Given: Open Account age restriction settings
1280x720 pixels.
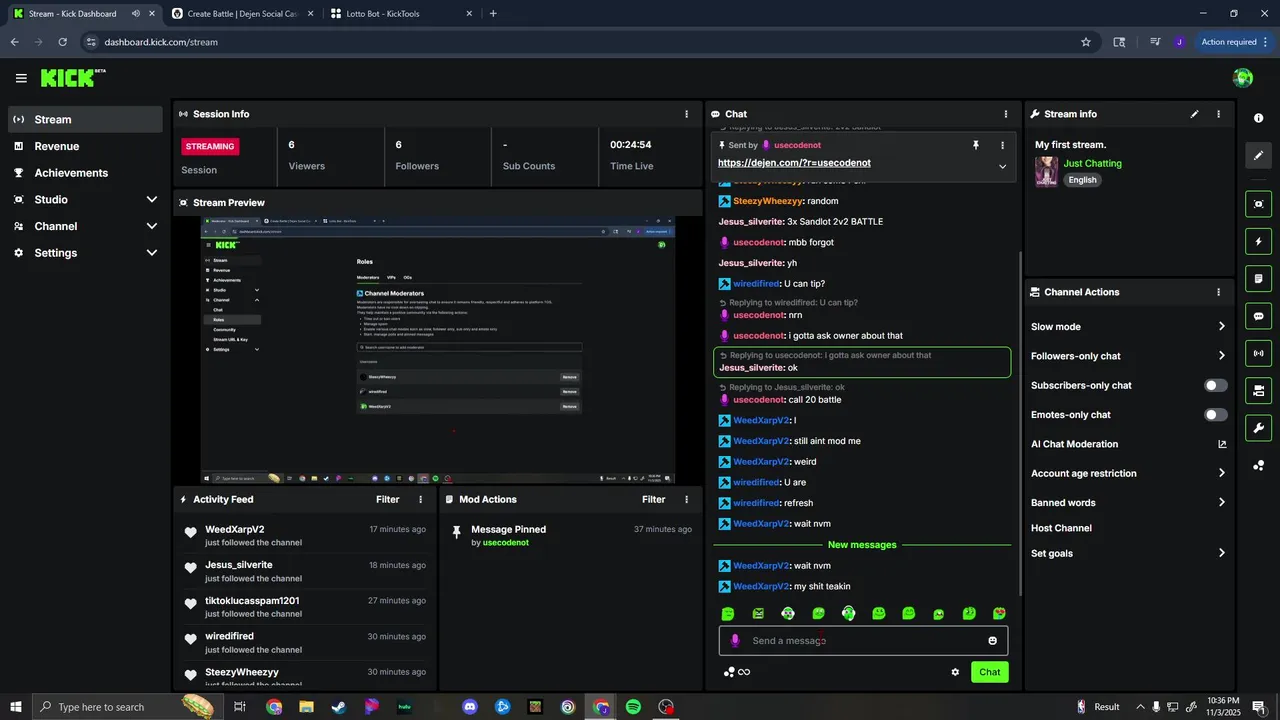Looking at the screenshot, I should point(1128,473).
